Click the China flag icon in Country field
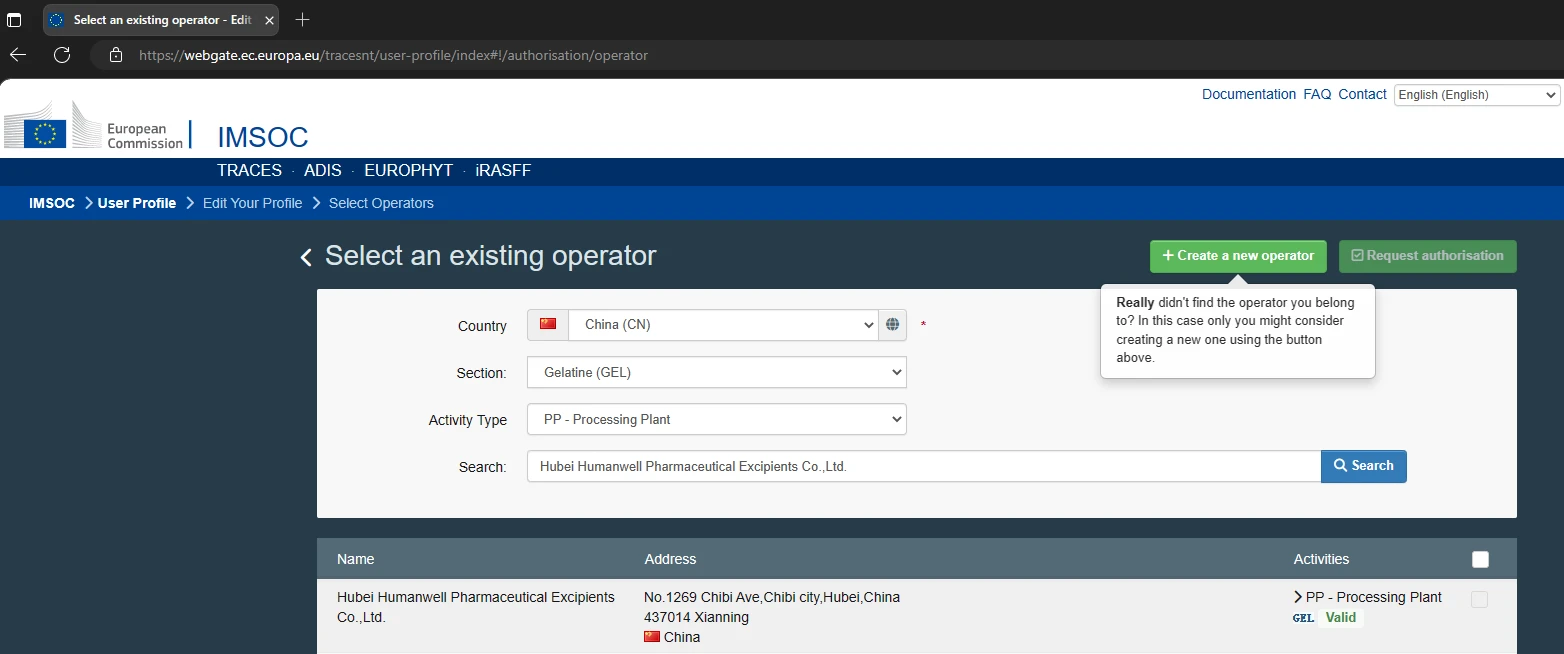The image size is (1564, 654). pyautogui.click(x=547, y=324)
